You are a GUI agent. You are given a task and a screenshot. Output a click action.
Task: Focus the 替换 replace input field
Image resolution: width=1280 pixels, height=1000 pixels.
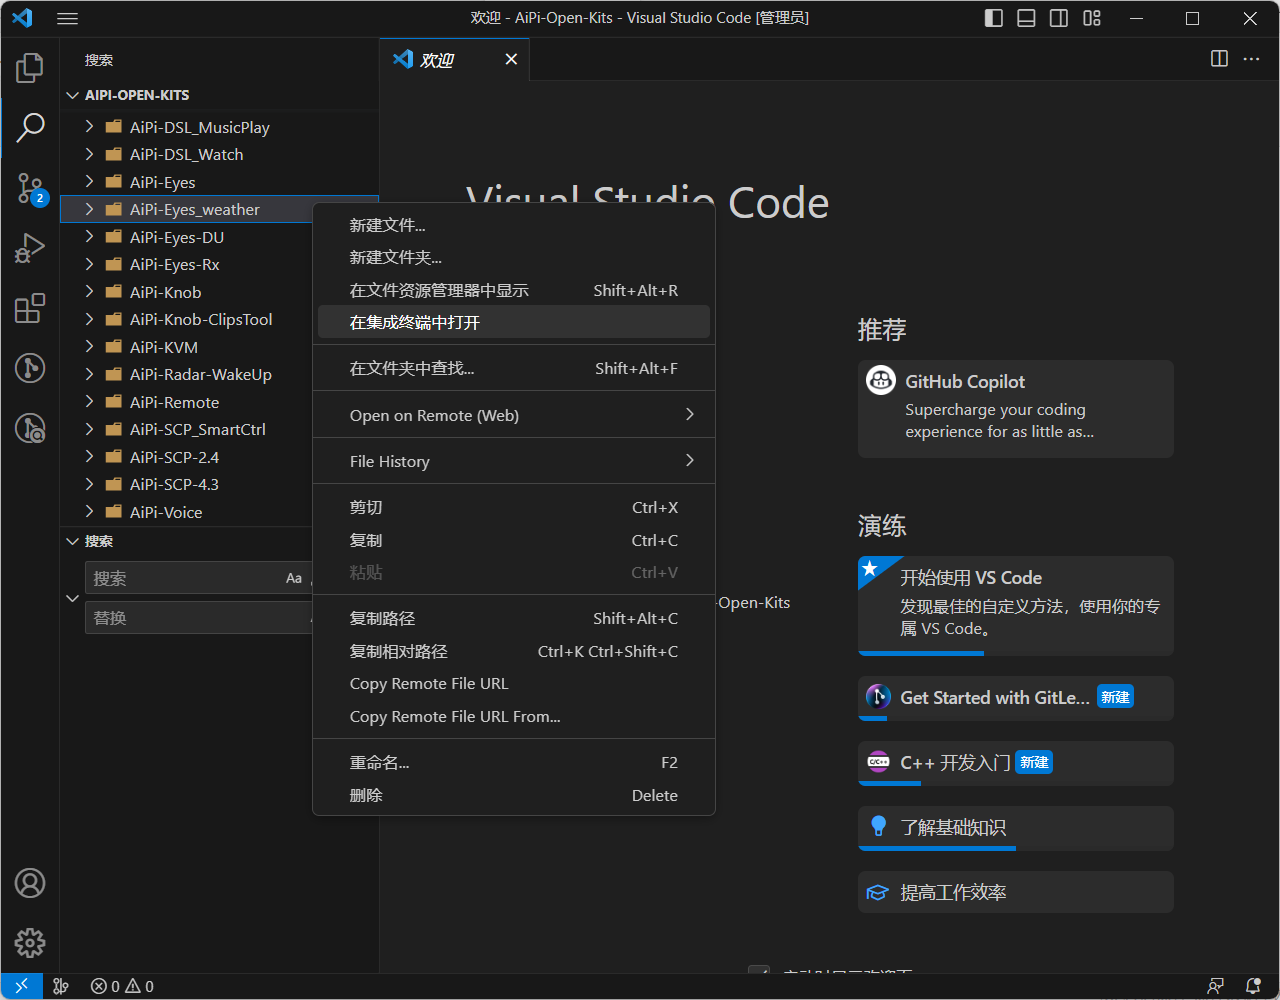[200, 618]
